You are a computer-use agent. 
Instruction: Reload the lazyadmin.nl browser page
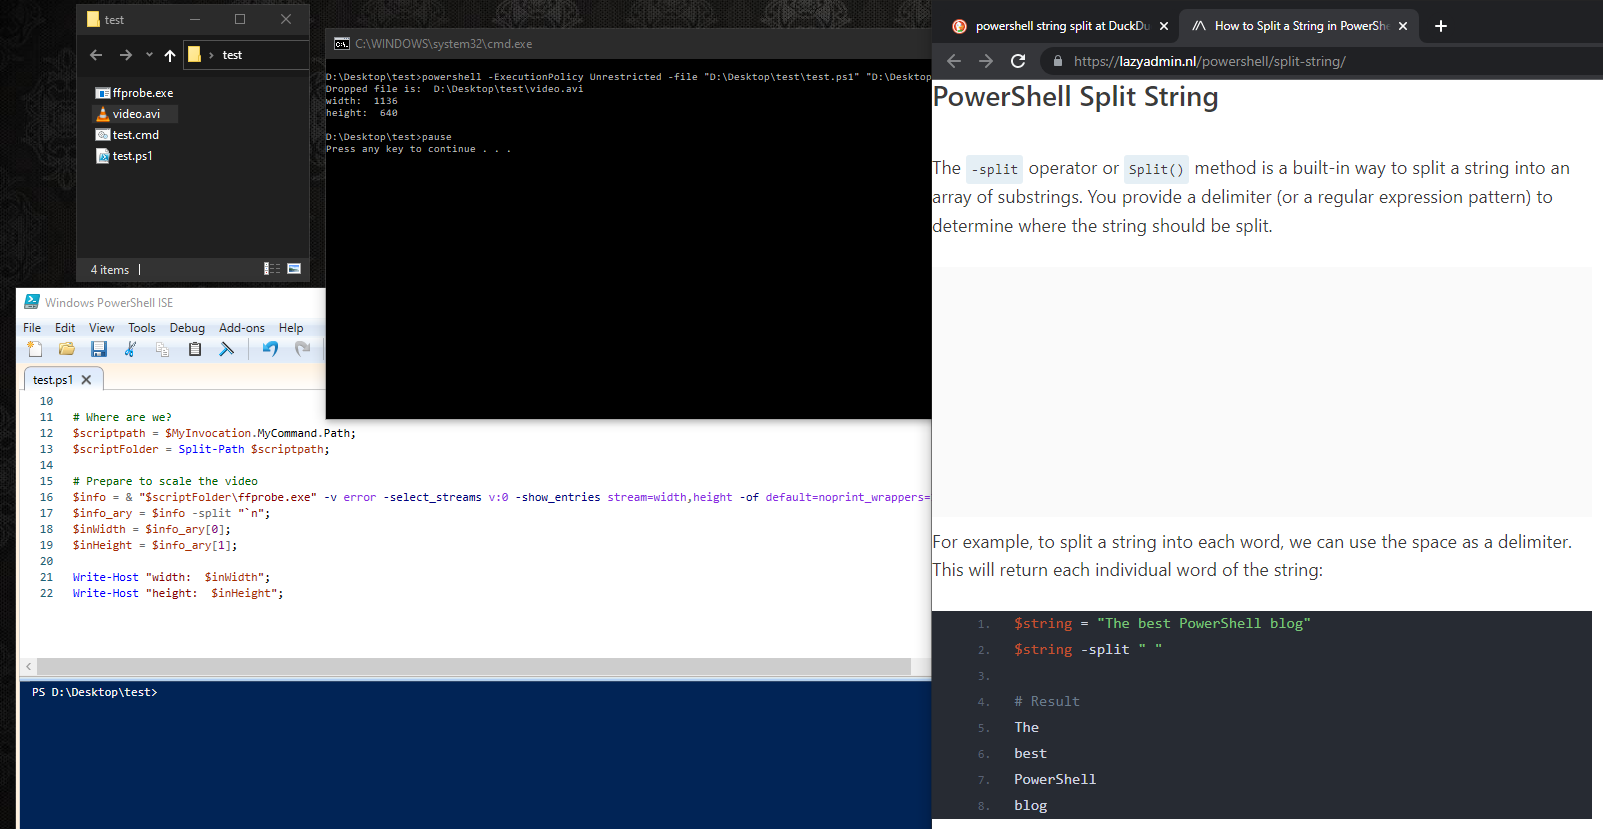[1018, 61]
